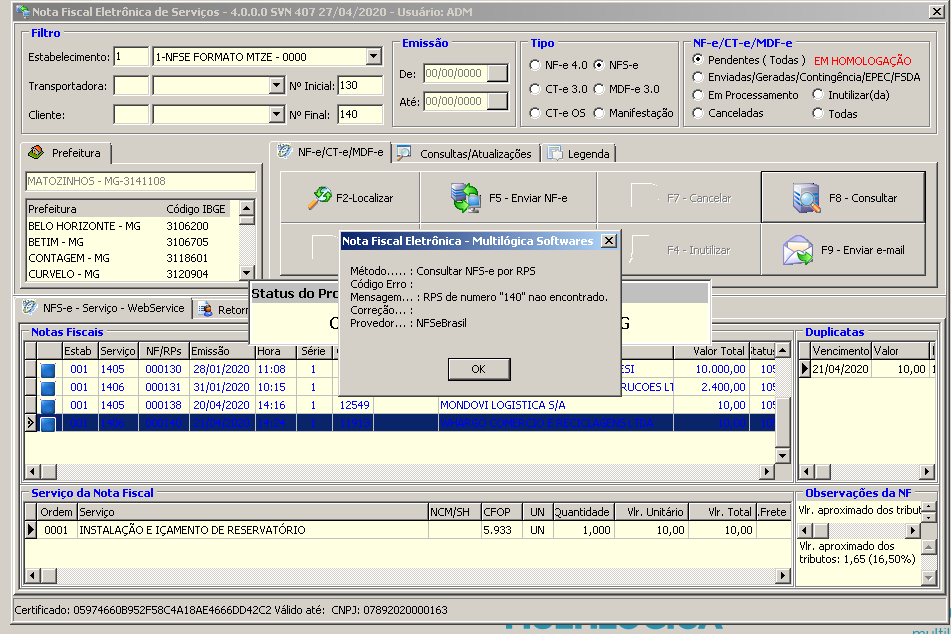Open the Emissão Até date picker button

pyautogui.click(x=497, y=101)
